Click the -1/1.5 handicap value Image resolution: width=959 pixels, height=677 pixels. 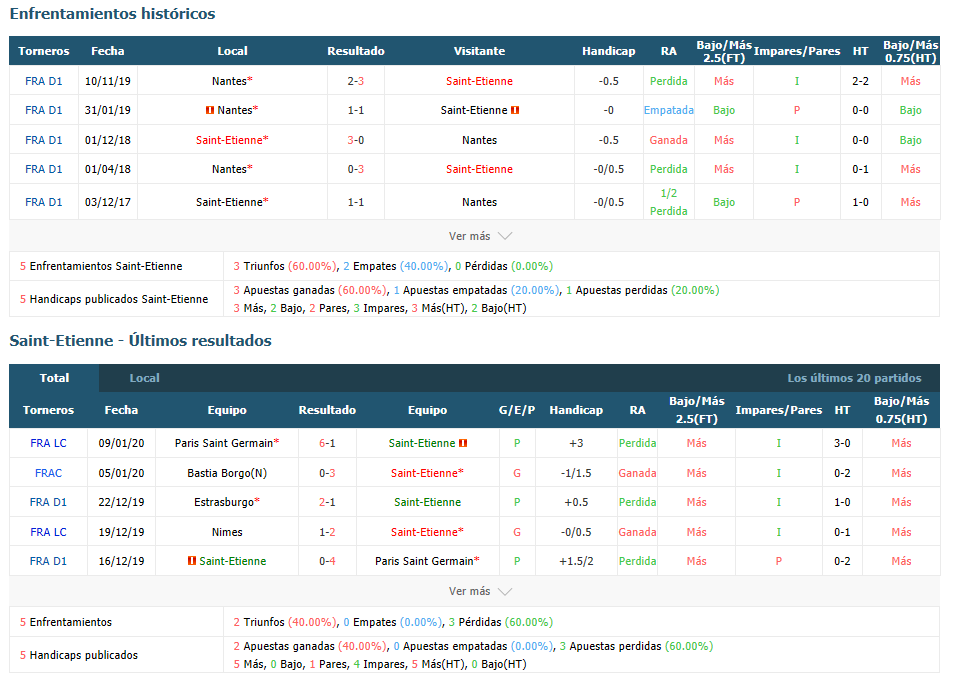point(576,473)
